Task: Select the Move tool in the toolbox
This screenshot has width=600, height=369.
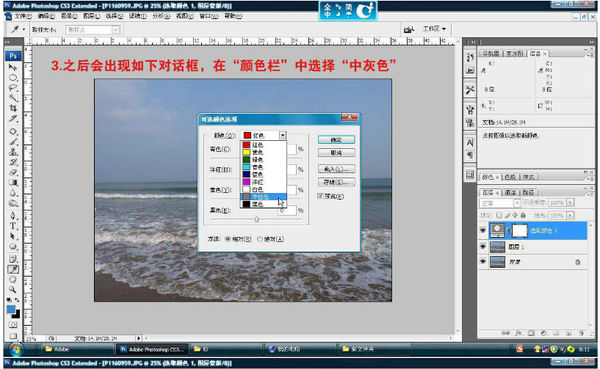Action: click(13, 68)
